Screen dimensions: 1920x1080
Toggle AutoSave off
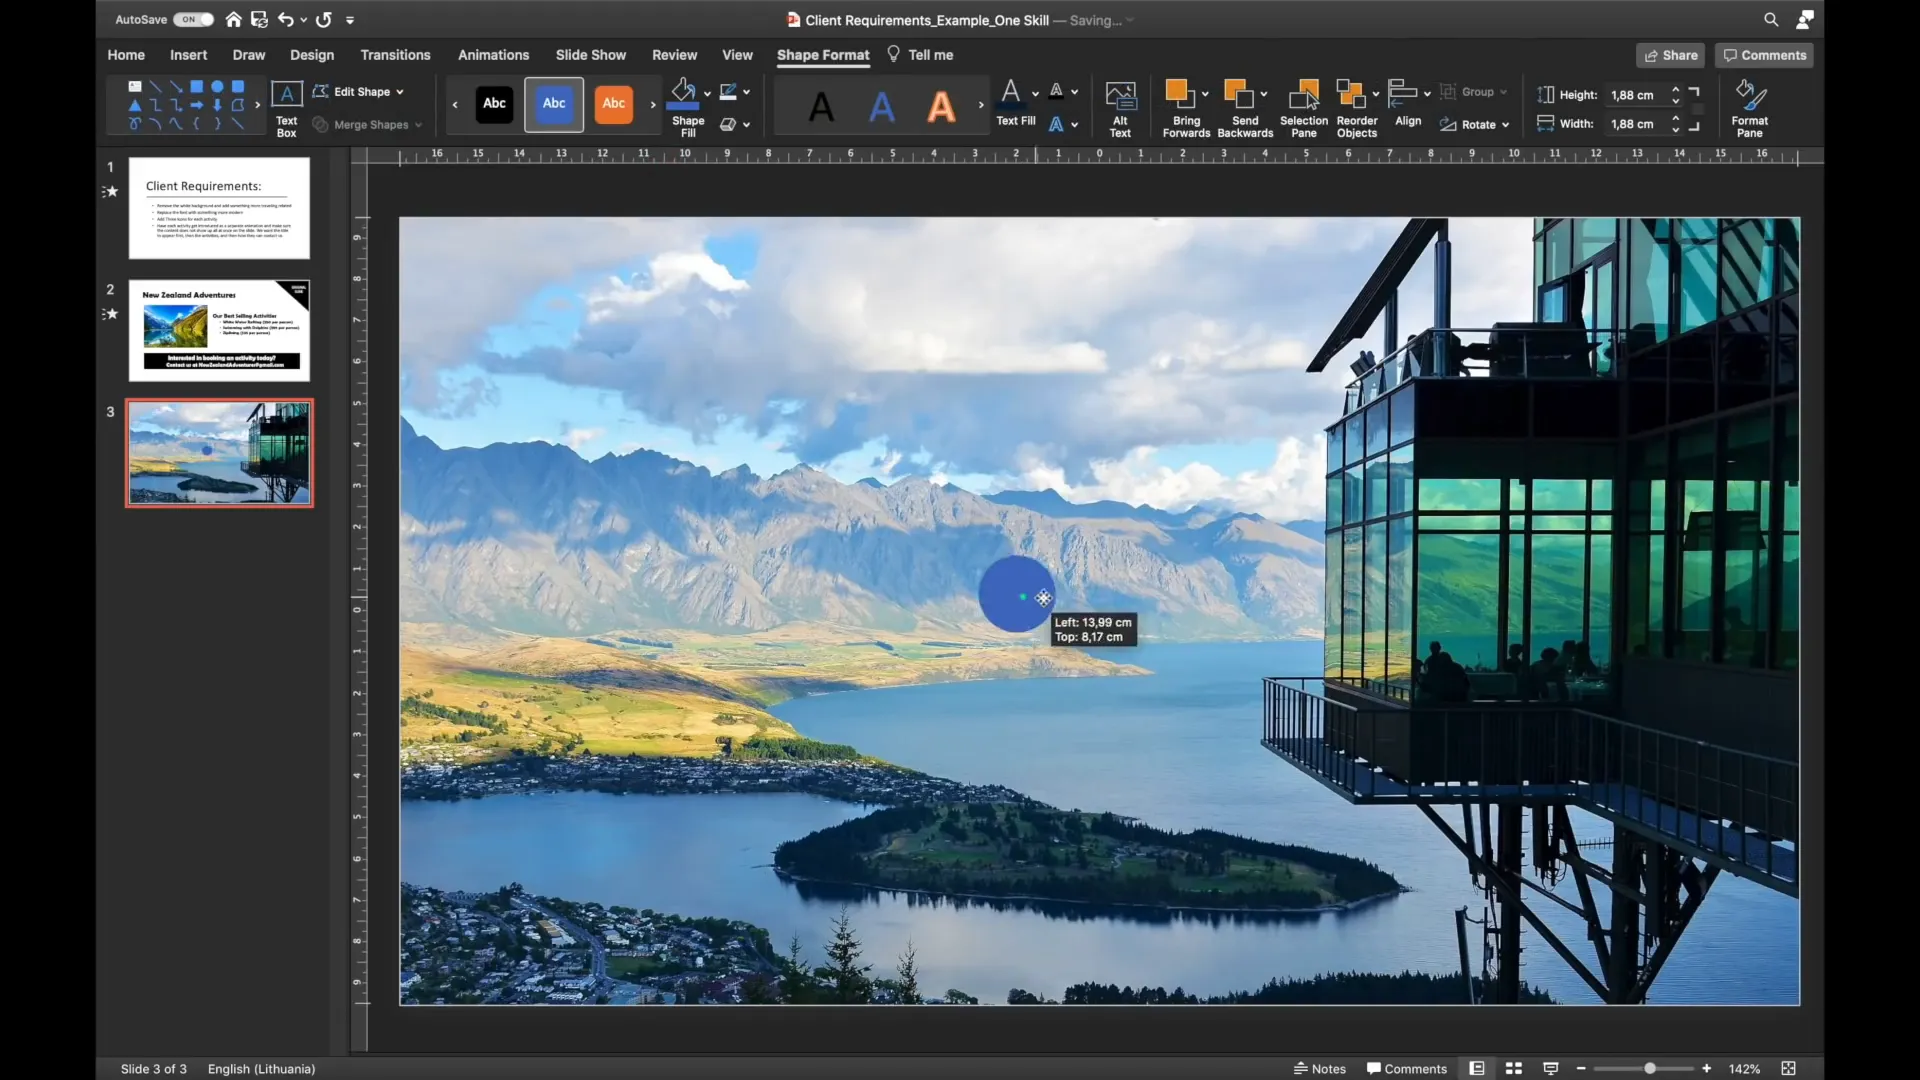click(193, 19)
